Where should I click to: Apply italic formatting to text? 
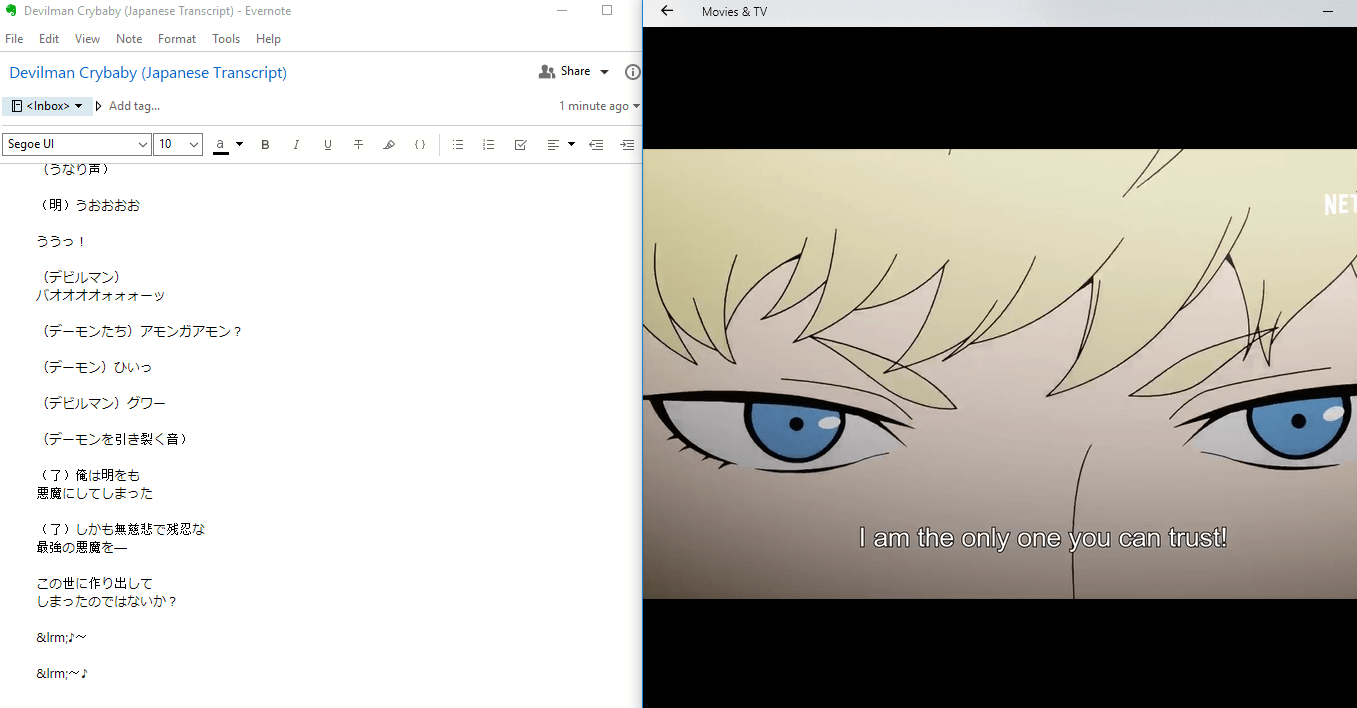point(296,145)
